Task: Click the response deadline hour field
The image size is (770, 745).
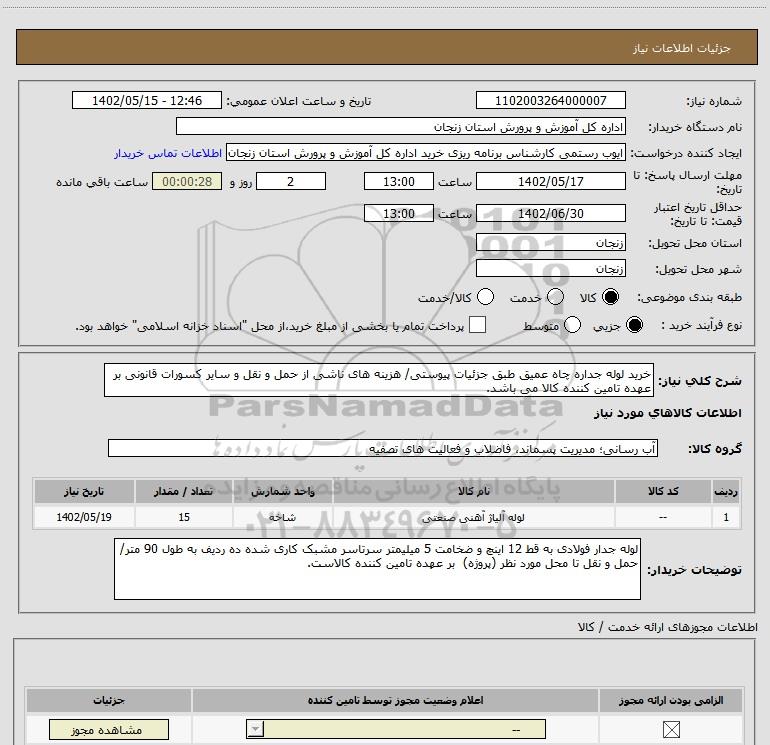Action: click(x=399, y=181)
